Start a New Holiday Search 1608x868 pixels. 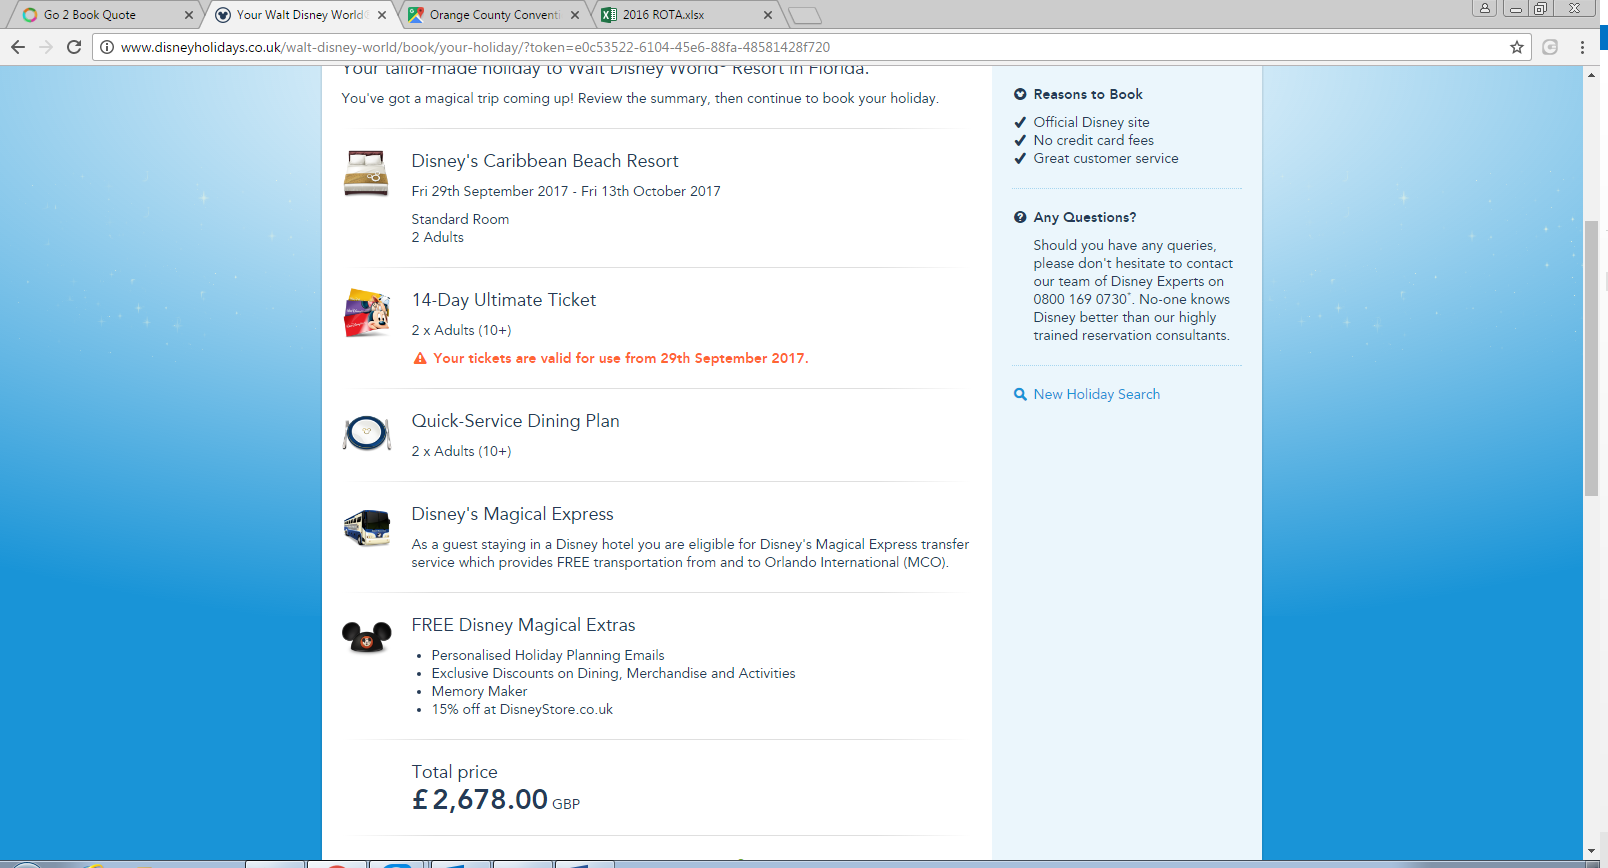pos(1097,394)
